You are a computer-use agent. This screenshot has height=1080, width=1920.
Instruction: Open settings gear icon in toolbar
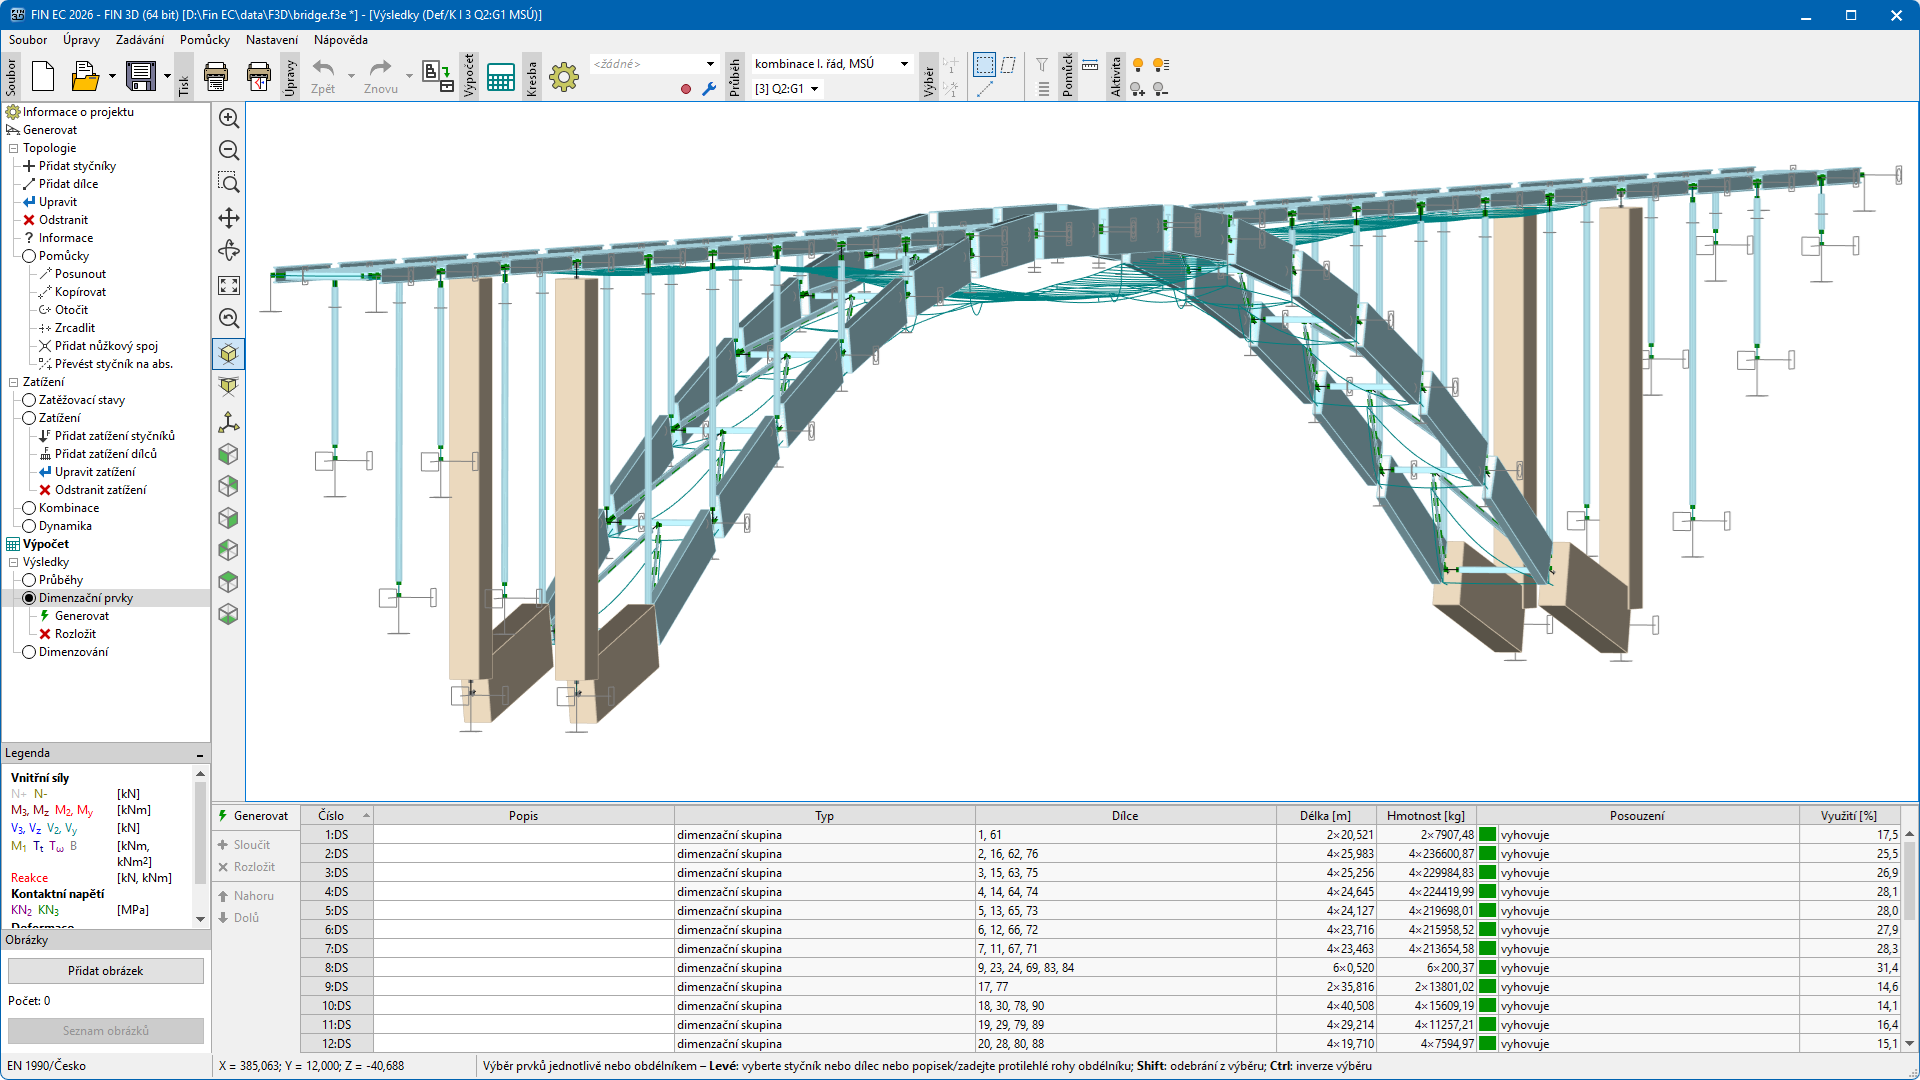pyautogui.click(x=564, y=77)
